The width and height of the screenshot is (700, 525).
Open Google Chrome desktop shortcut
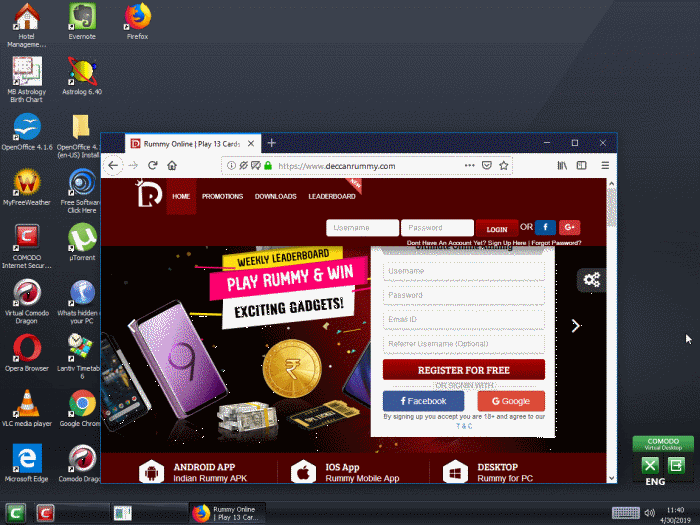(79, 408)
